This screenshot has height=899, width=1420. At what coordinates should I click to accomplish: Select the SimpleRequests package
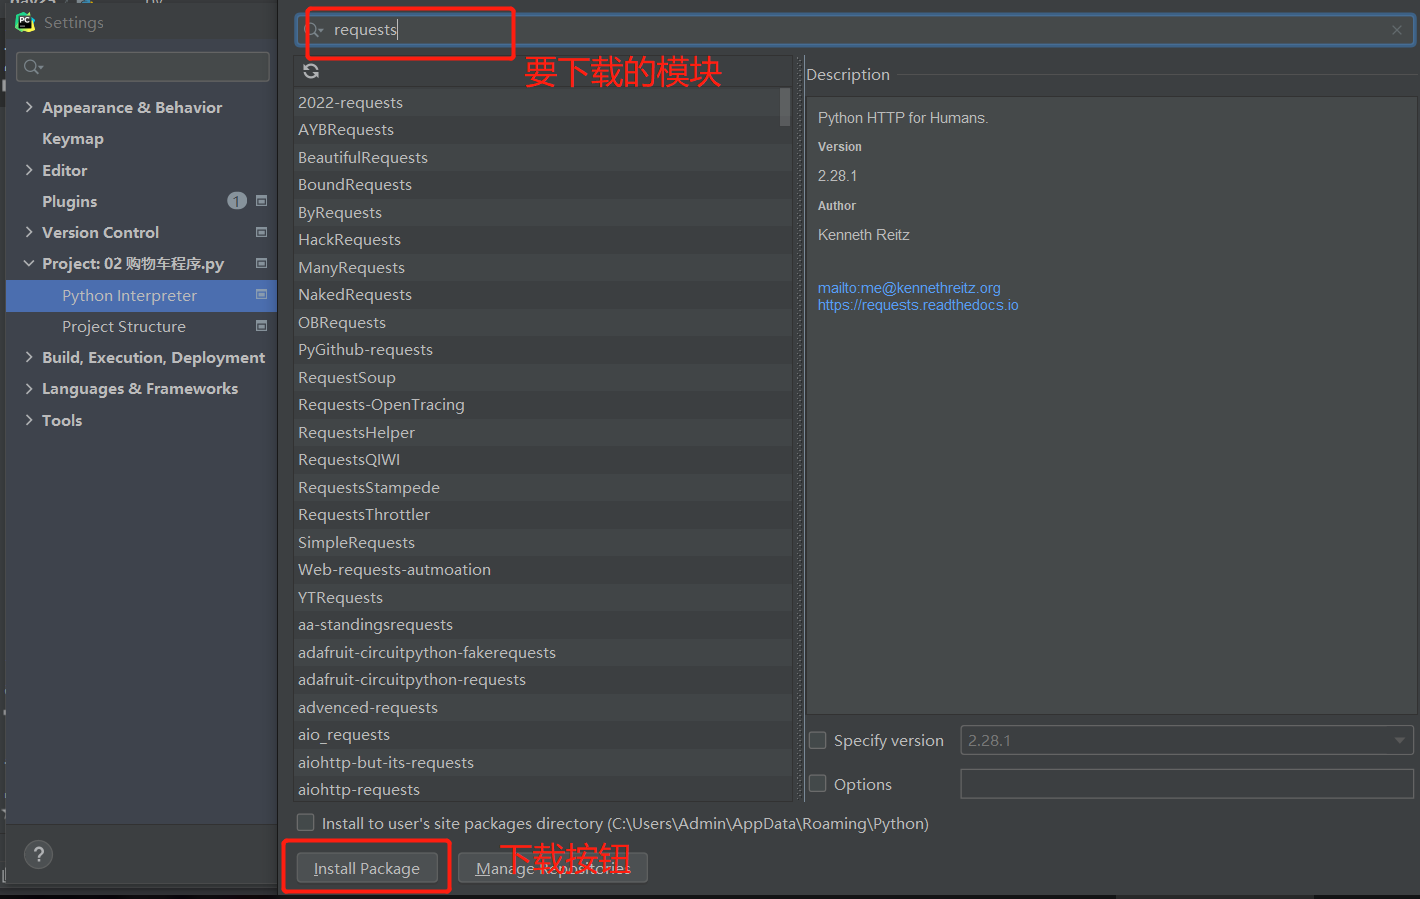pyautogui.click(x=543, y=542)
